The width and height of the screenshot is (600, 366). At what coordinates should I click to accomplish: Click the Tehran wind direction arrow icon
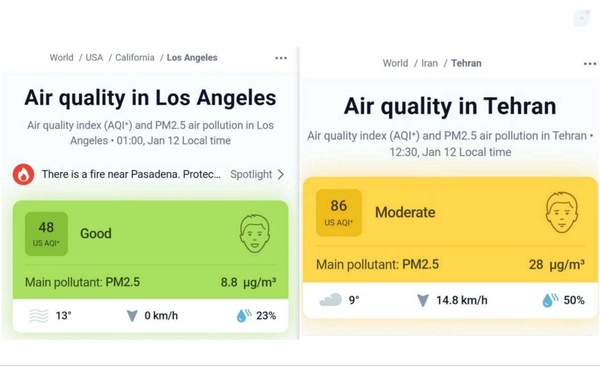click(423, 301)
